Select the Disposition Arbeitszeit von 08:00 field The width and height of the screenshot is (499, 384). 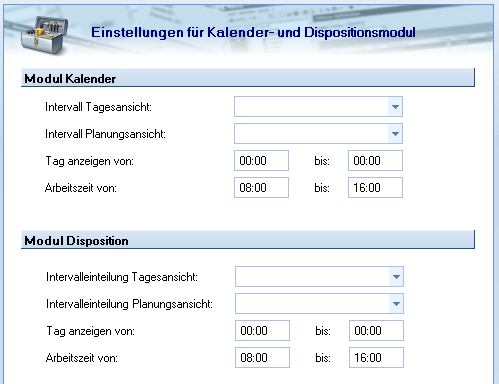click(262, 358)
